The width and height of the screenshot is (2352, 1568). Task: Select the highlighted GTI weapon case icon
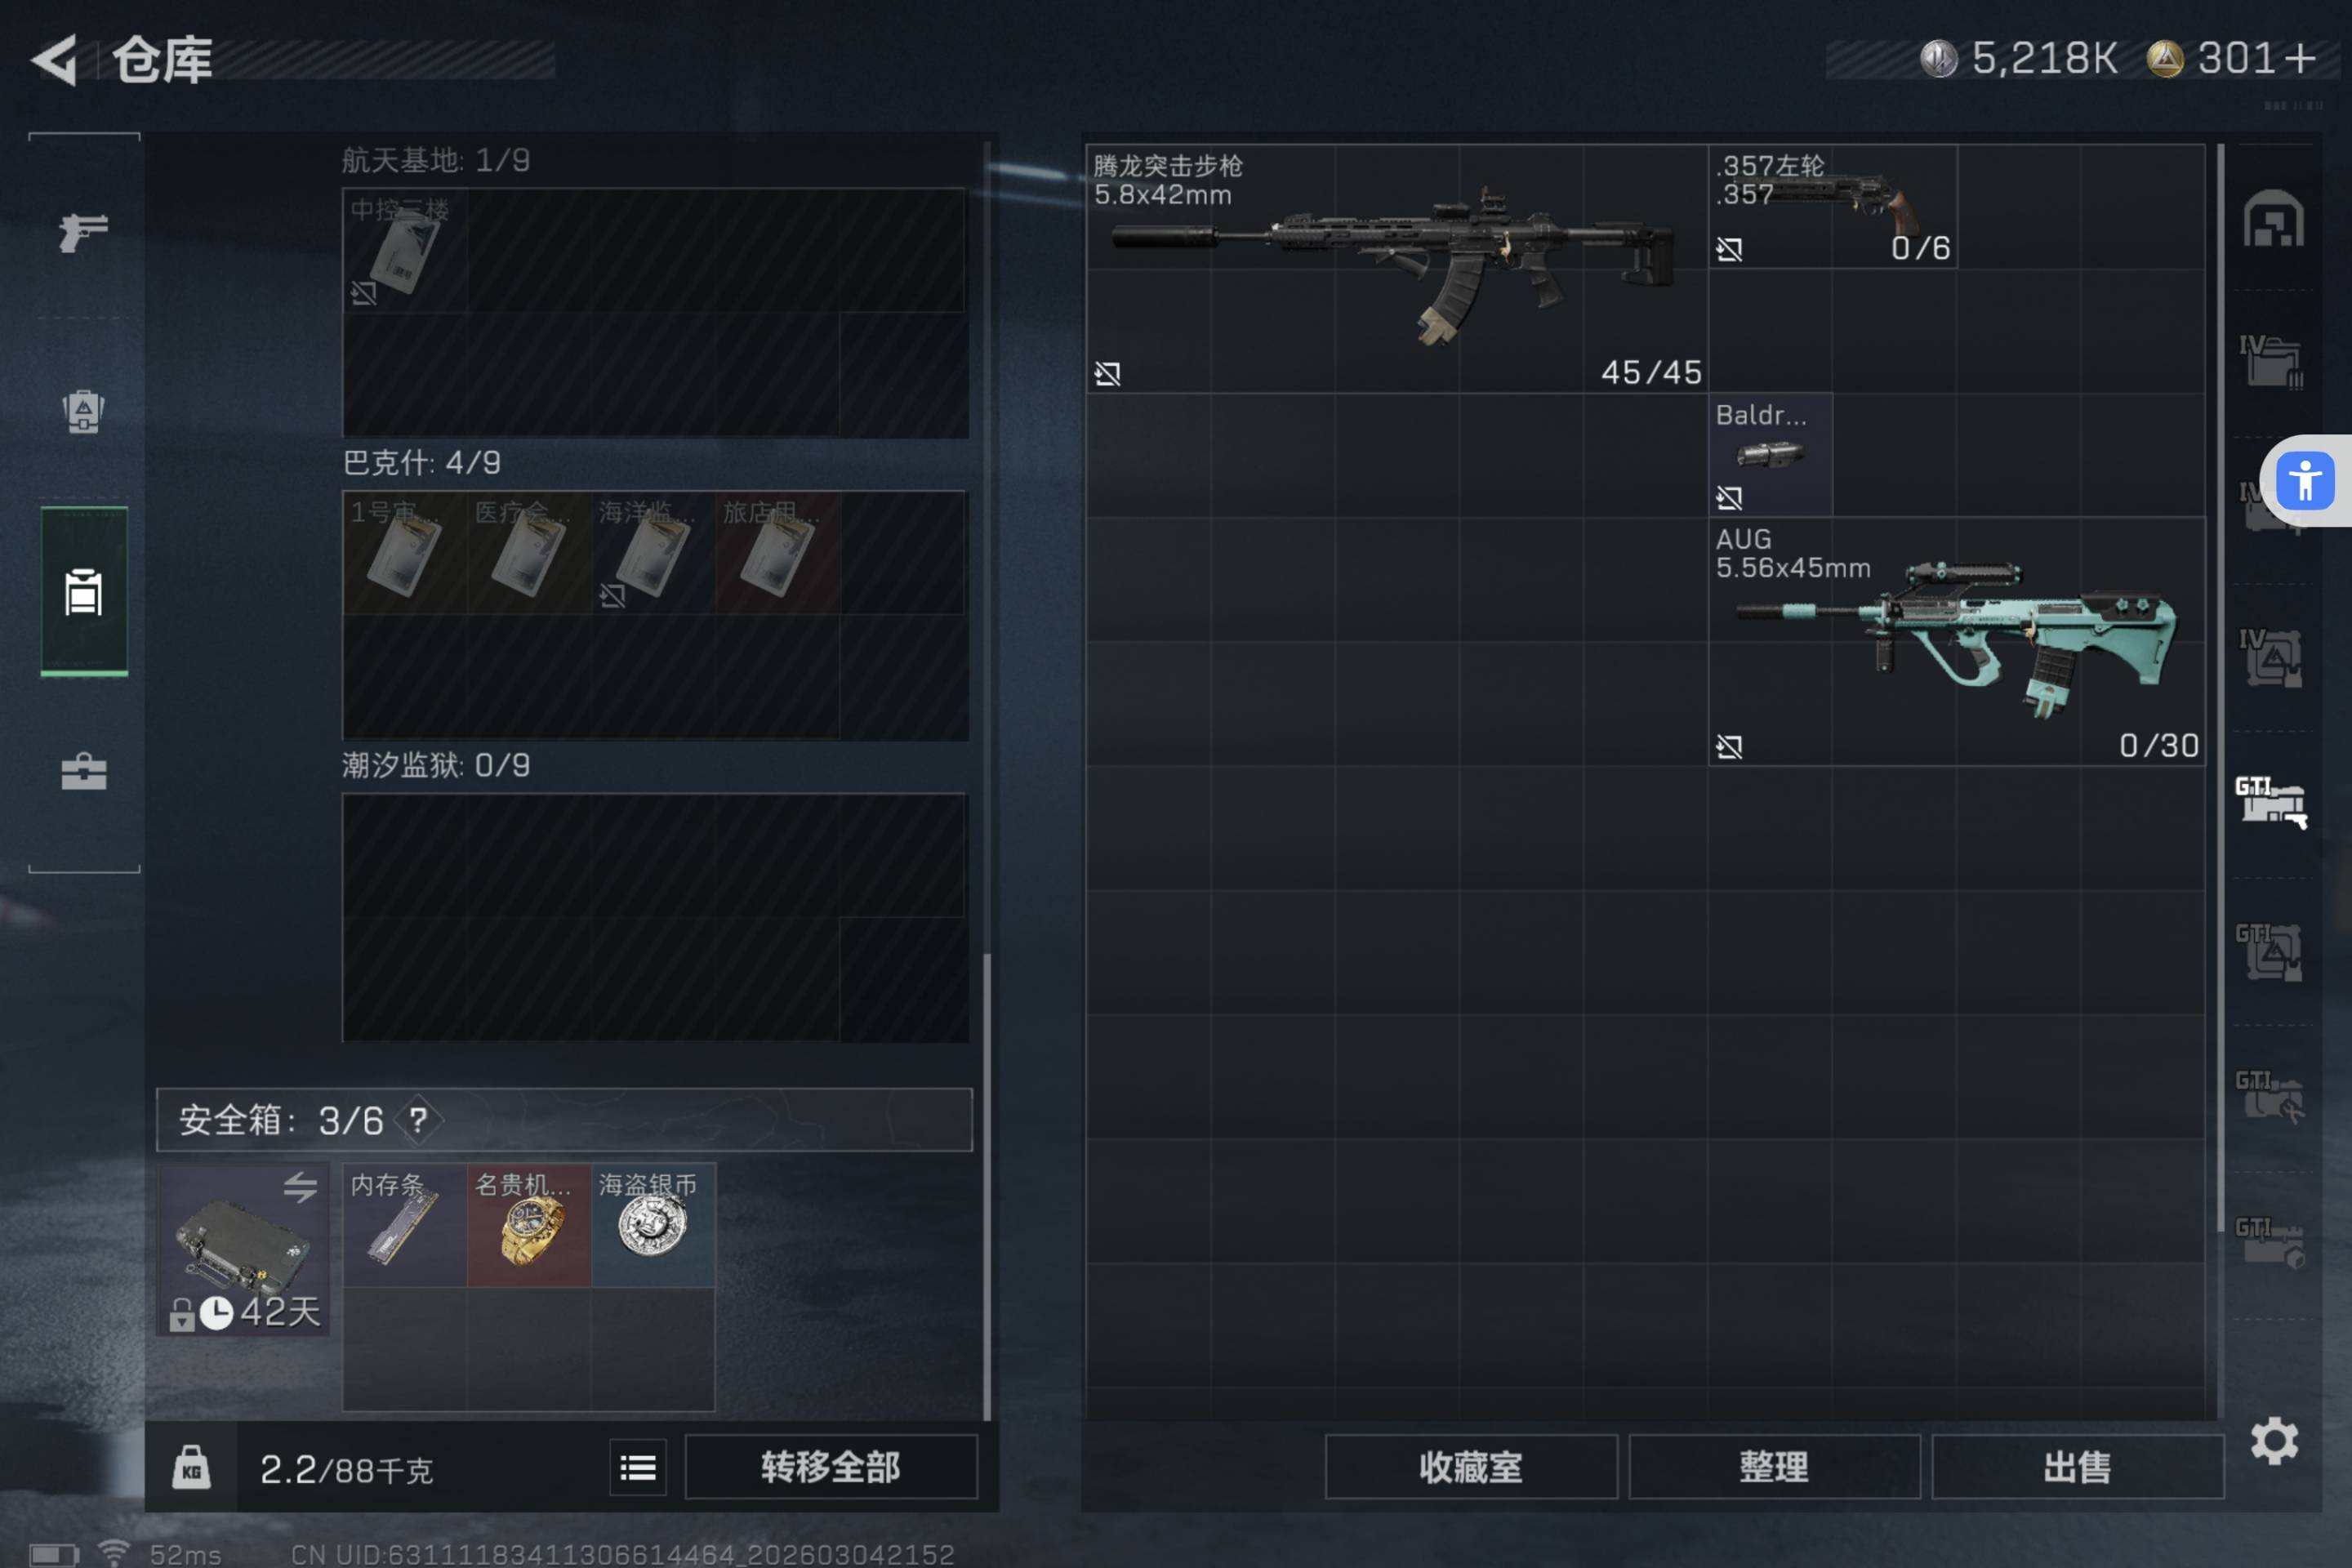(2271, 803)
